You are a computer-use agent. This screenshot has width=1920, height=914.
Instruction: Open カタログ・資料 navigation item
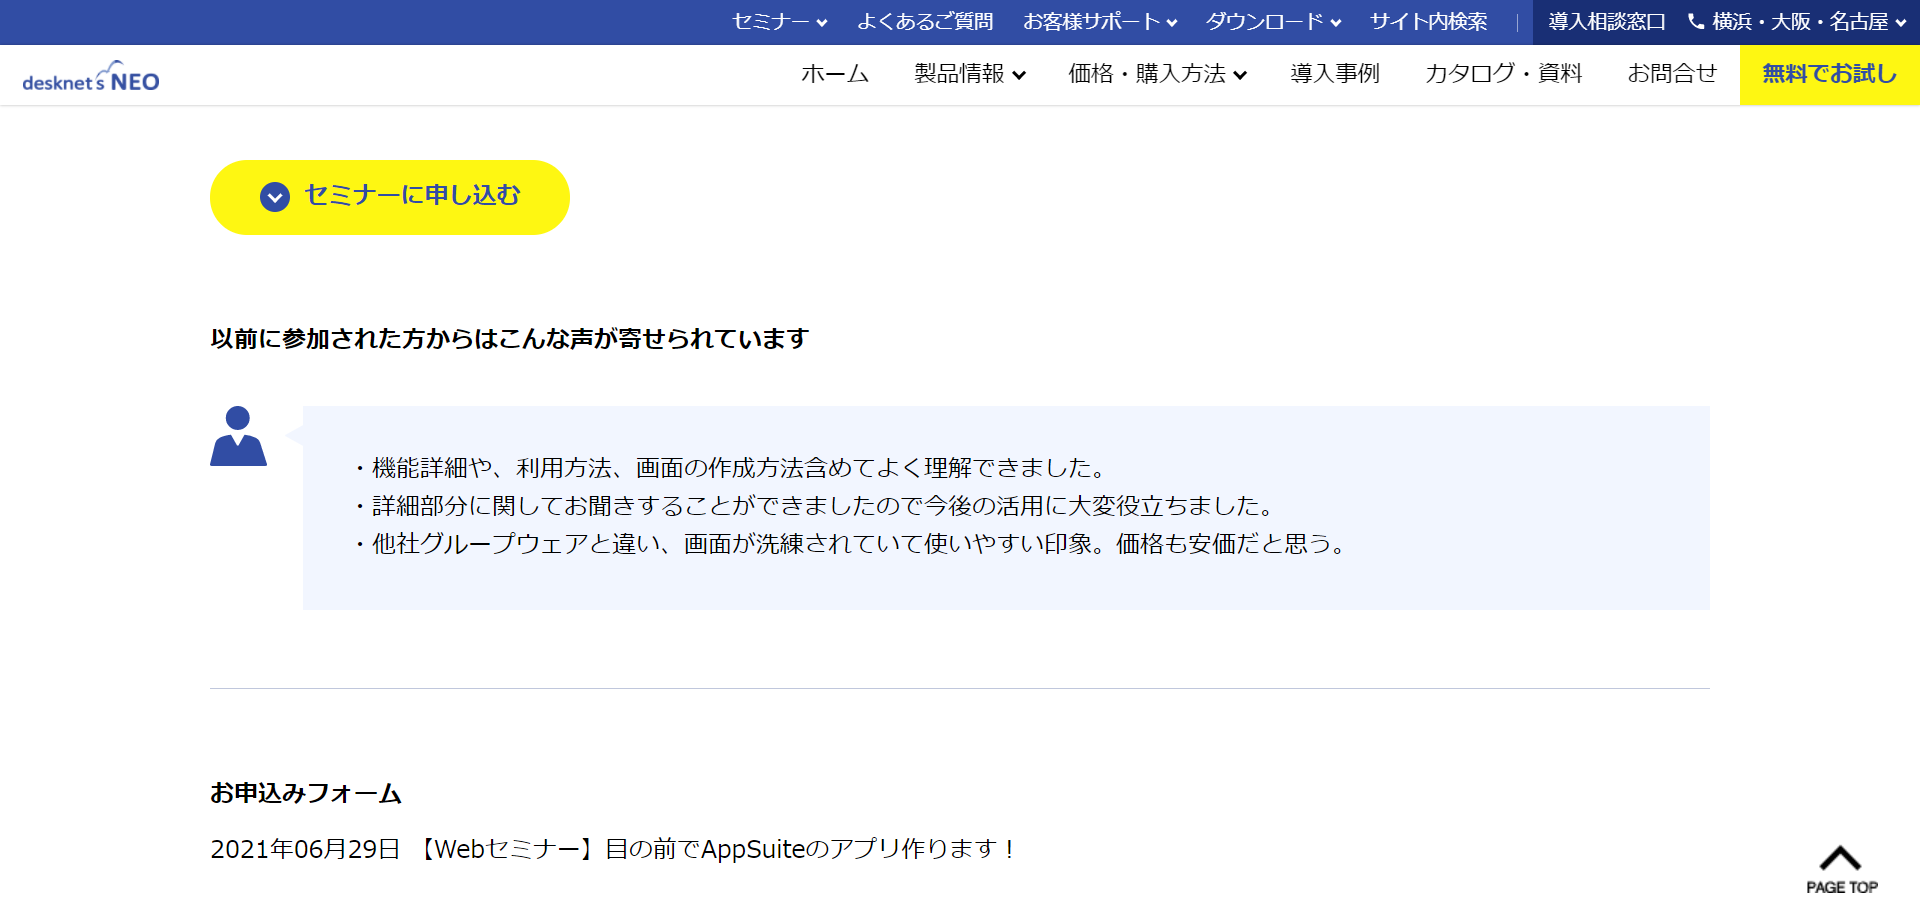point(1503,74)
